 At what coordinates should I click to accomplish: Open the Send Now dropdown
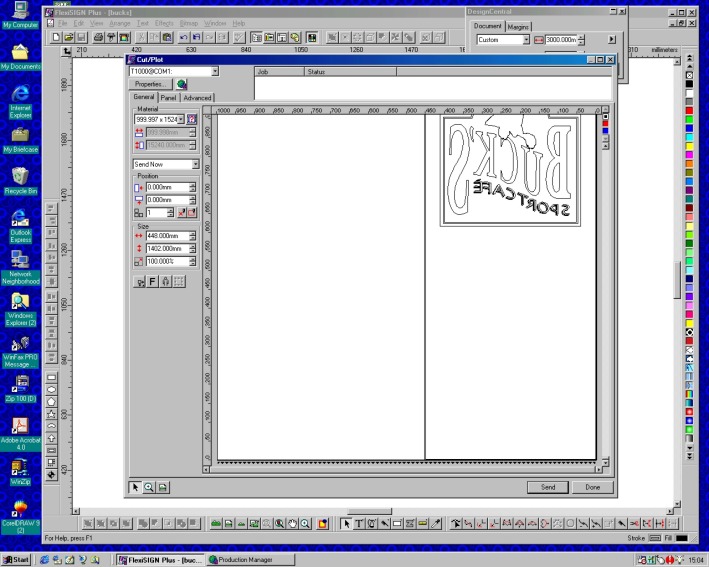tap(195, 164)
